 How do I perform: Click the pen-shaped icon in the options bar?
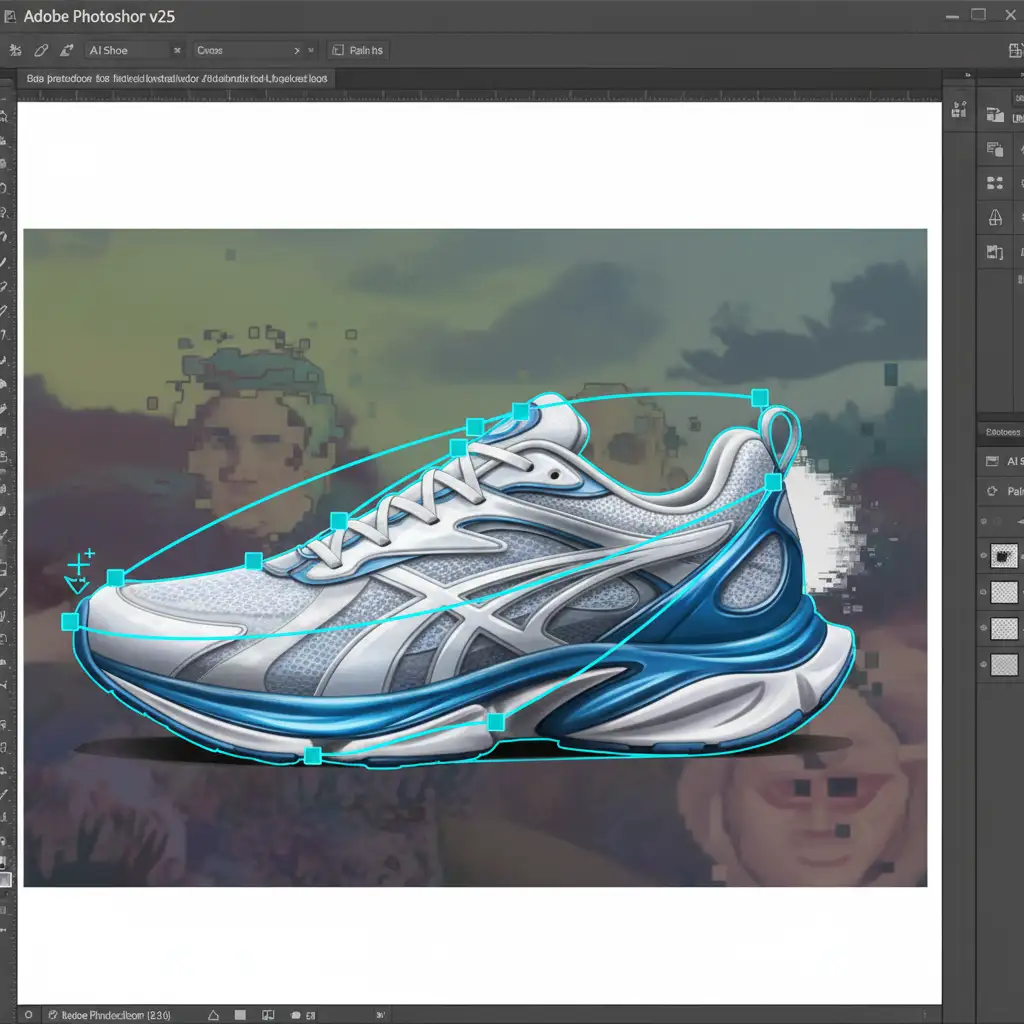coord(42,50)
